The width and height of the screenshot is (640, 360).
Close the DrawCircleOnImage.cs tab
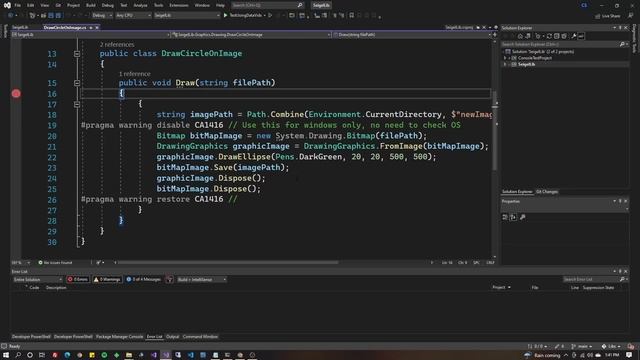point(97,27)
